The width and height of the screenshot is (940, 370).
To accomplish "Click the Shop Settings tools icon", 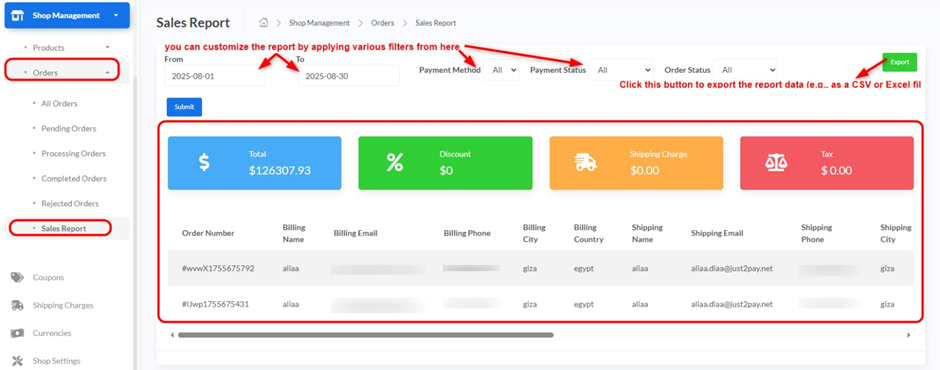I will pyautogui.click(x=17, y=360).
